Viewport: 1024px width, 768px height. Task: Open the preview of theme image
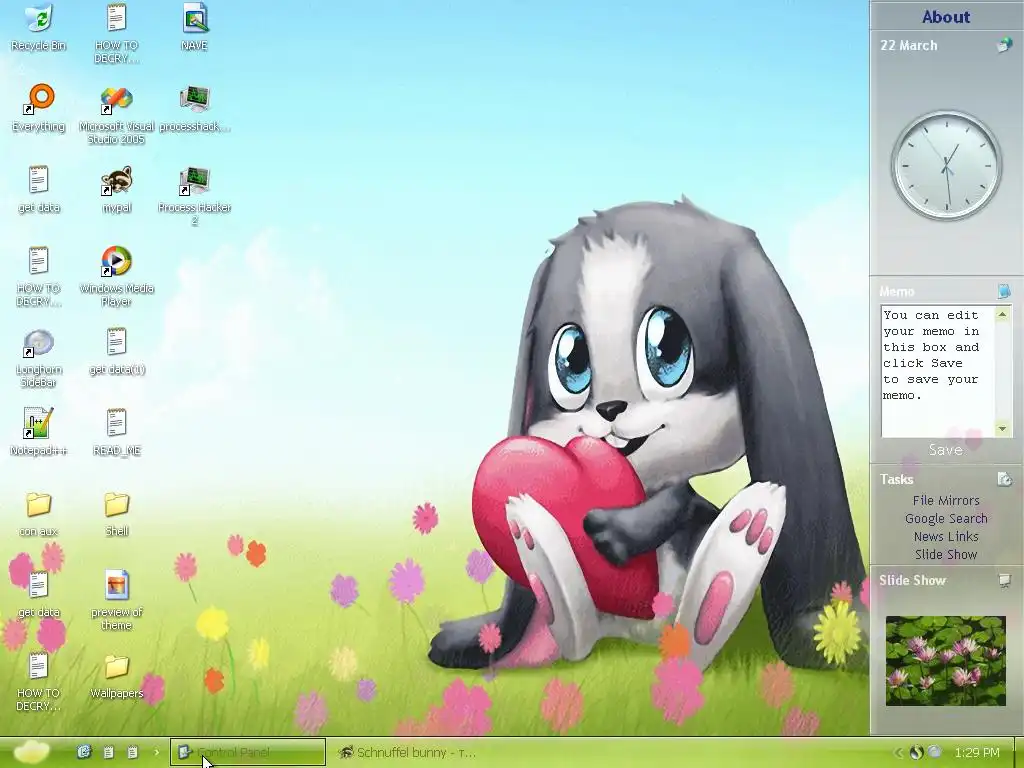coord(116,600)
